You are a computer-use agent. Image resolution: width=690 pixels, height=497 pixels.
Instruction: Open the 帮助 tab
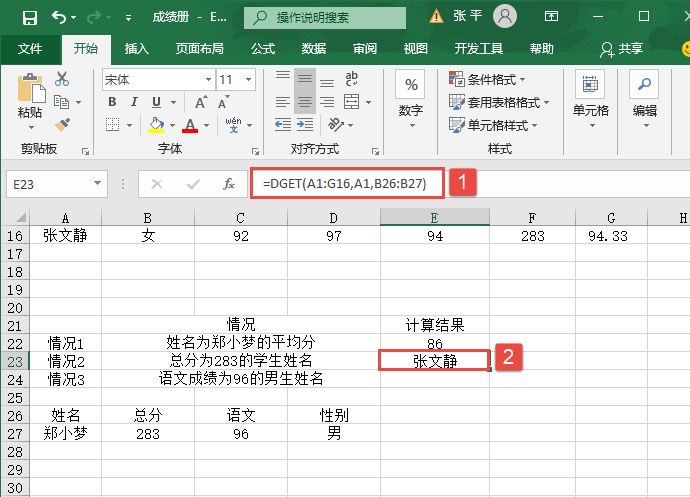[x=542, y=48]
